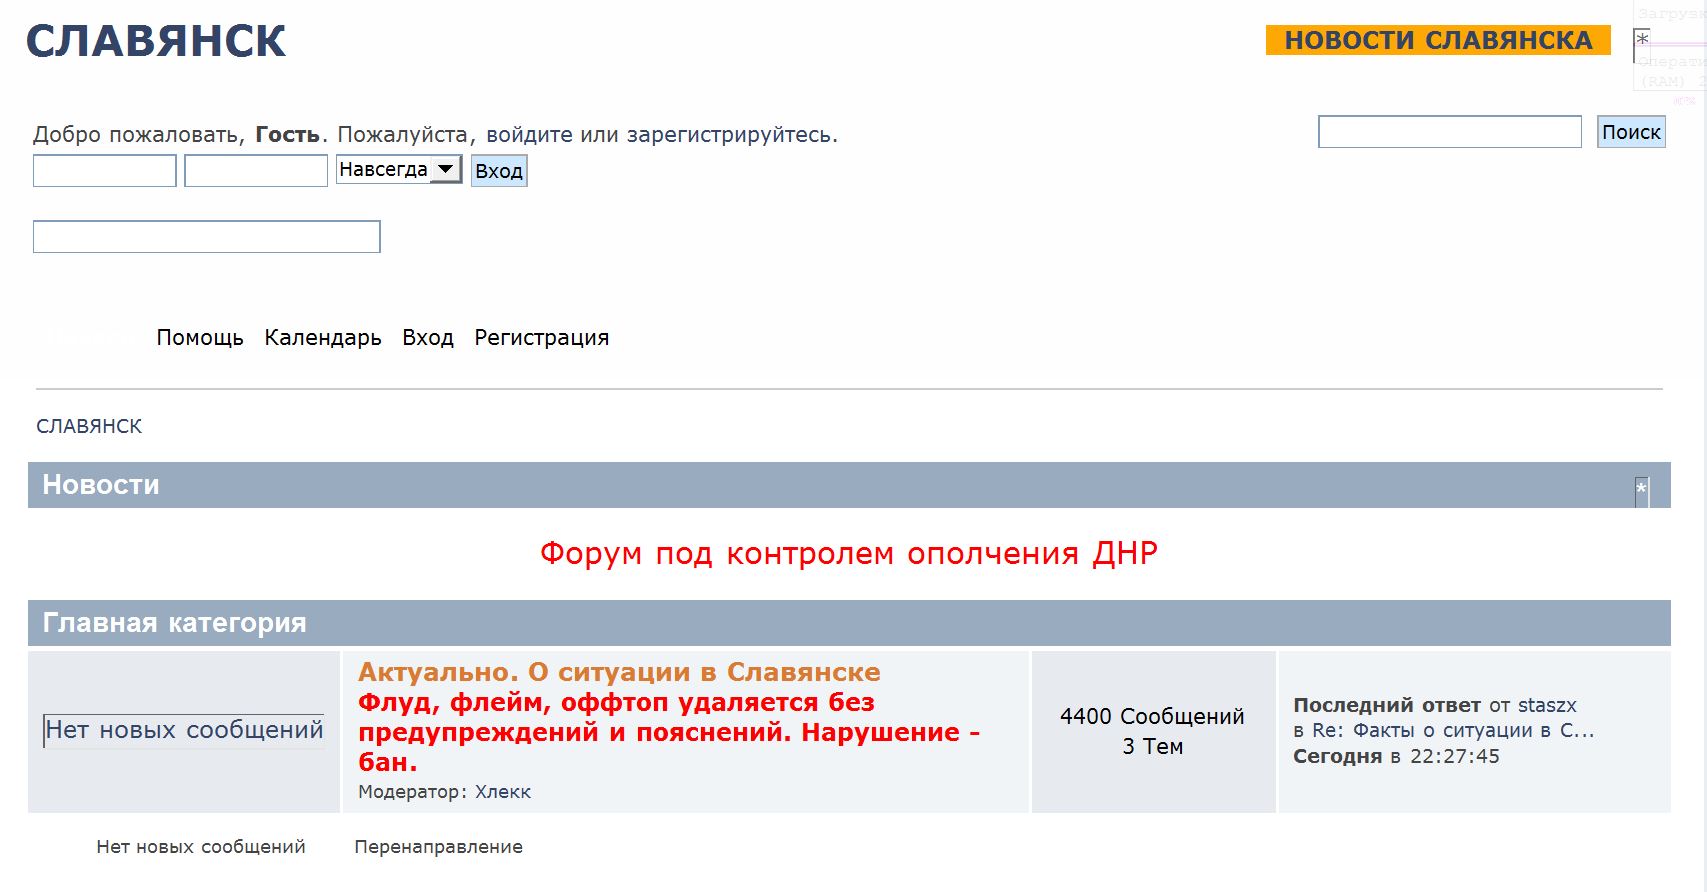Viewport: 1707px width, 892px height.
Task: Click the username input field
Action: pyautogui.click(x=105, y=171)
